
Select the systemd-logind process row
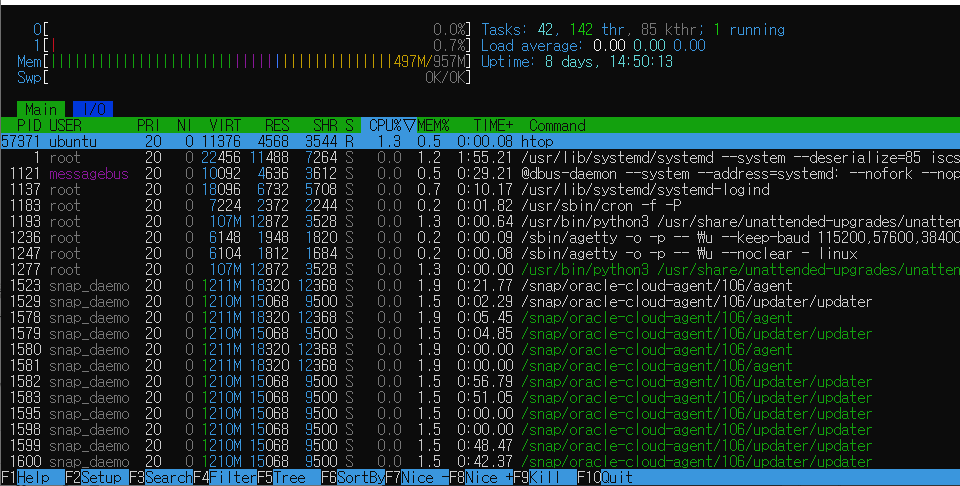pyautogui.click(x=480, y=189)
